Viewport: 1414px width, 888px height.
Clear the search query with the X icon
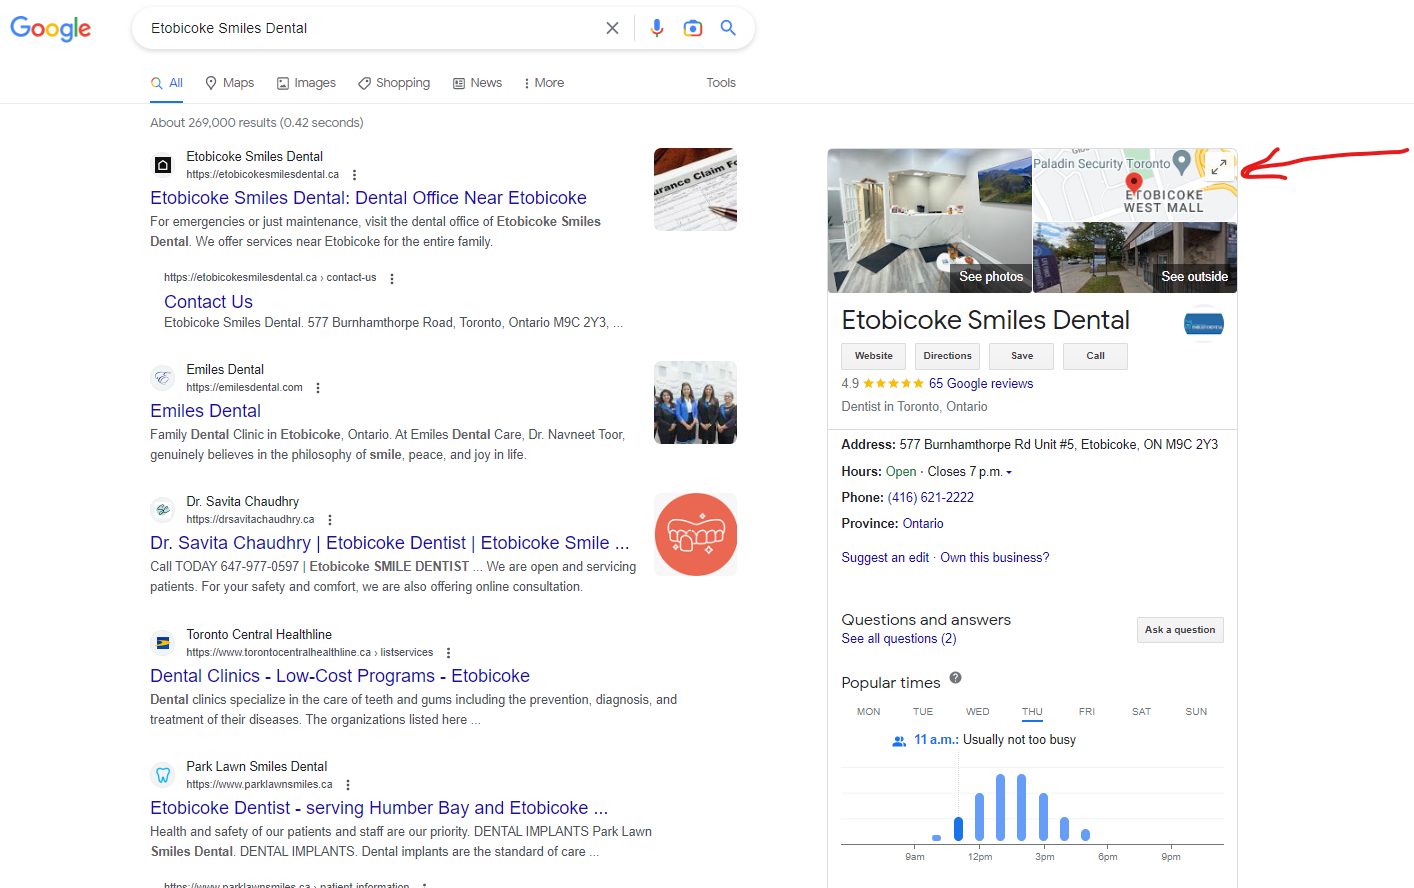[612, 28]
